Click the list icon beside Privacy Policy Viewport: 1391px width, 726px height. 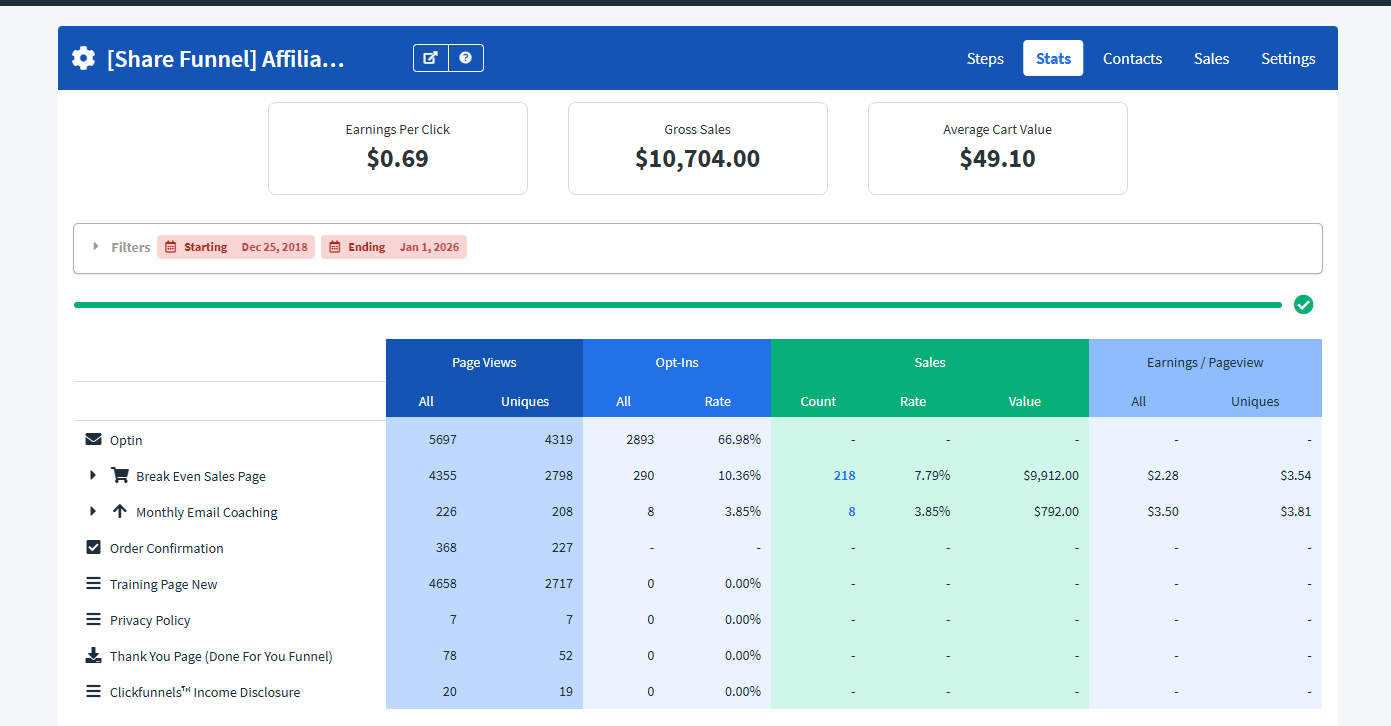(93, 619)
